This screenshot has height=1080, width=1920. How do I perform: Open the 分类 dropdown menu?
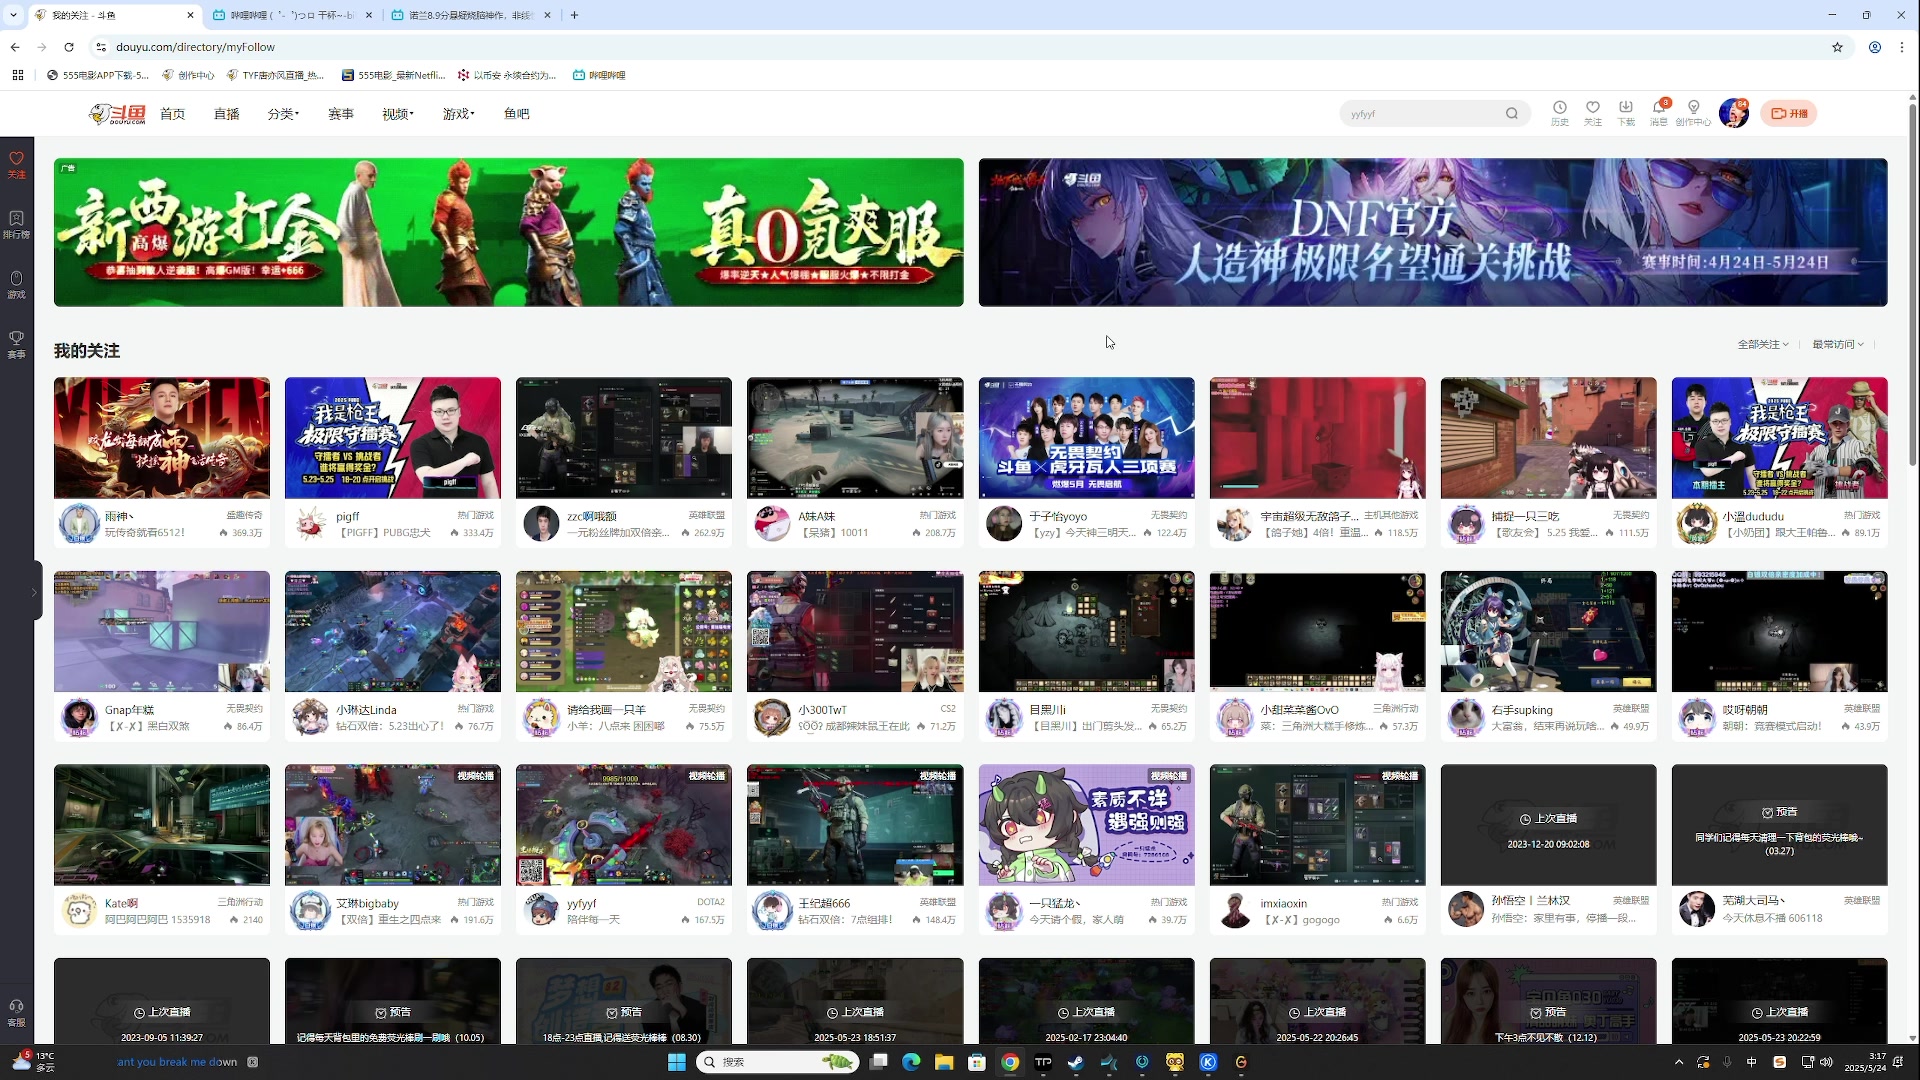(x=283, y=114)
